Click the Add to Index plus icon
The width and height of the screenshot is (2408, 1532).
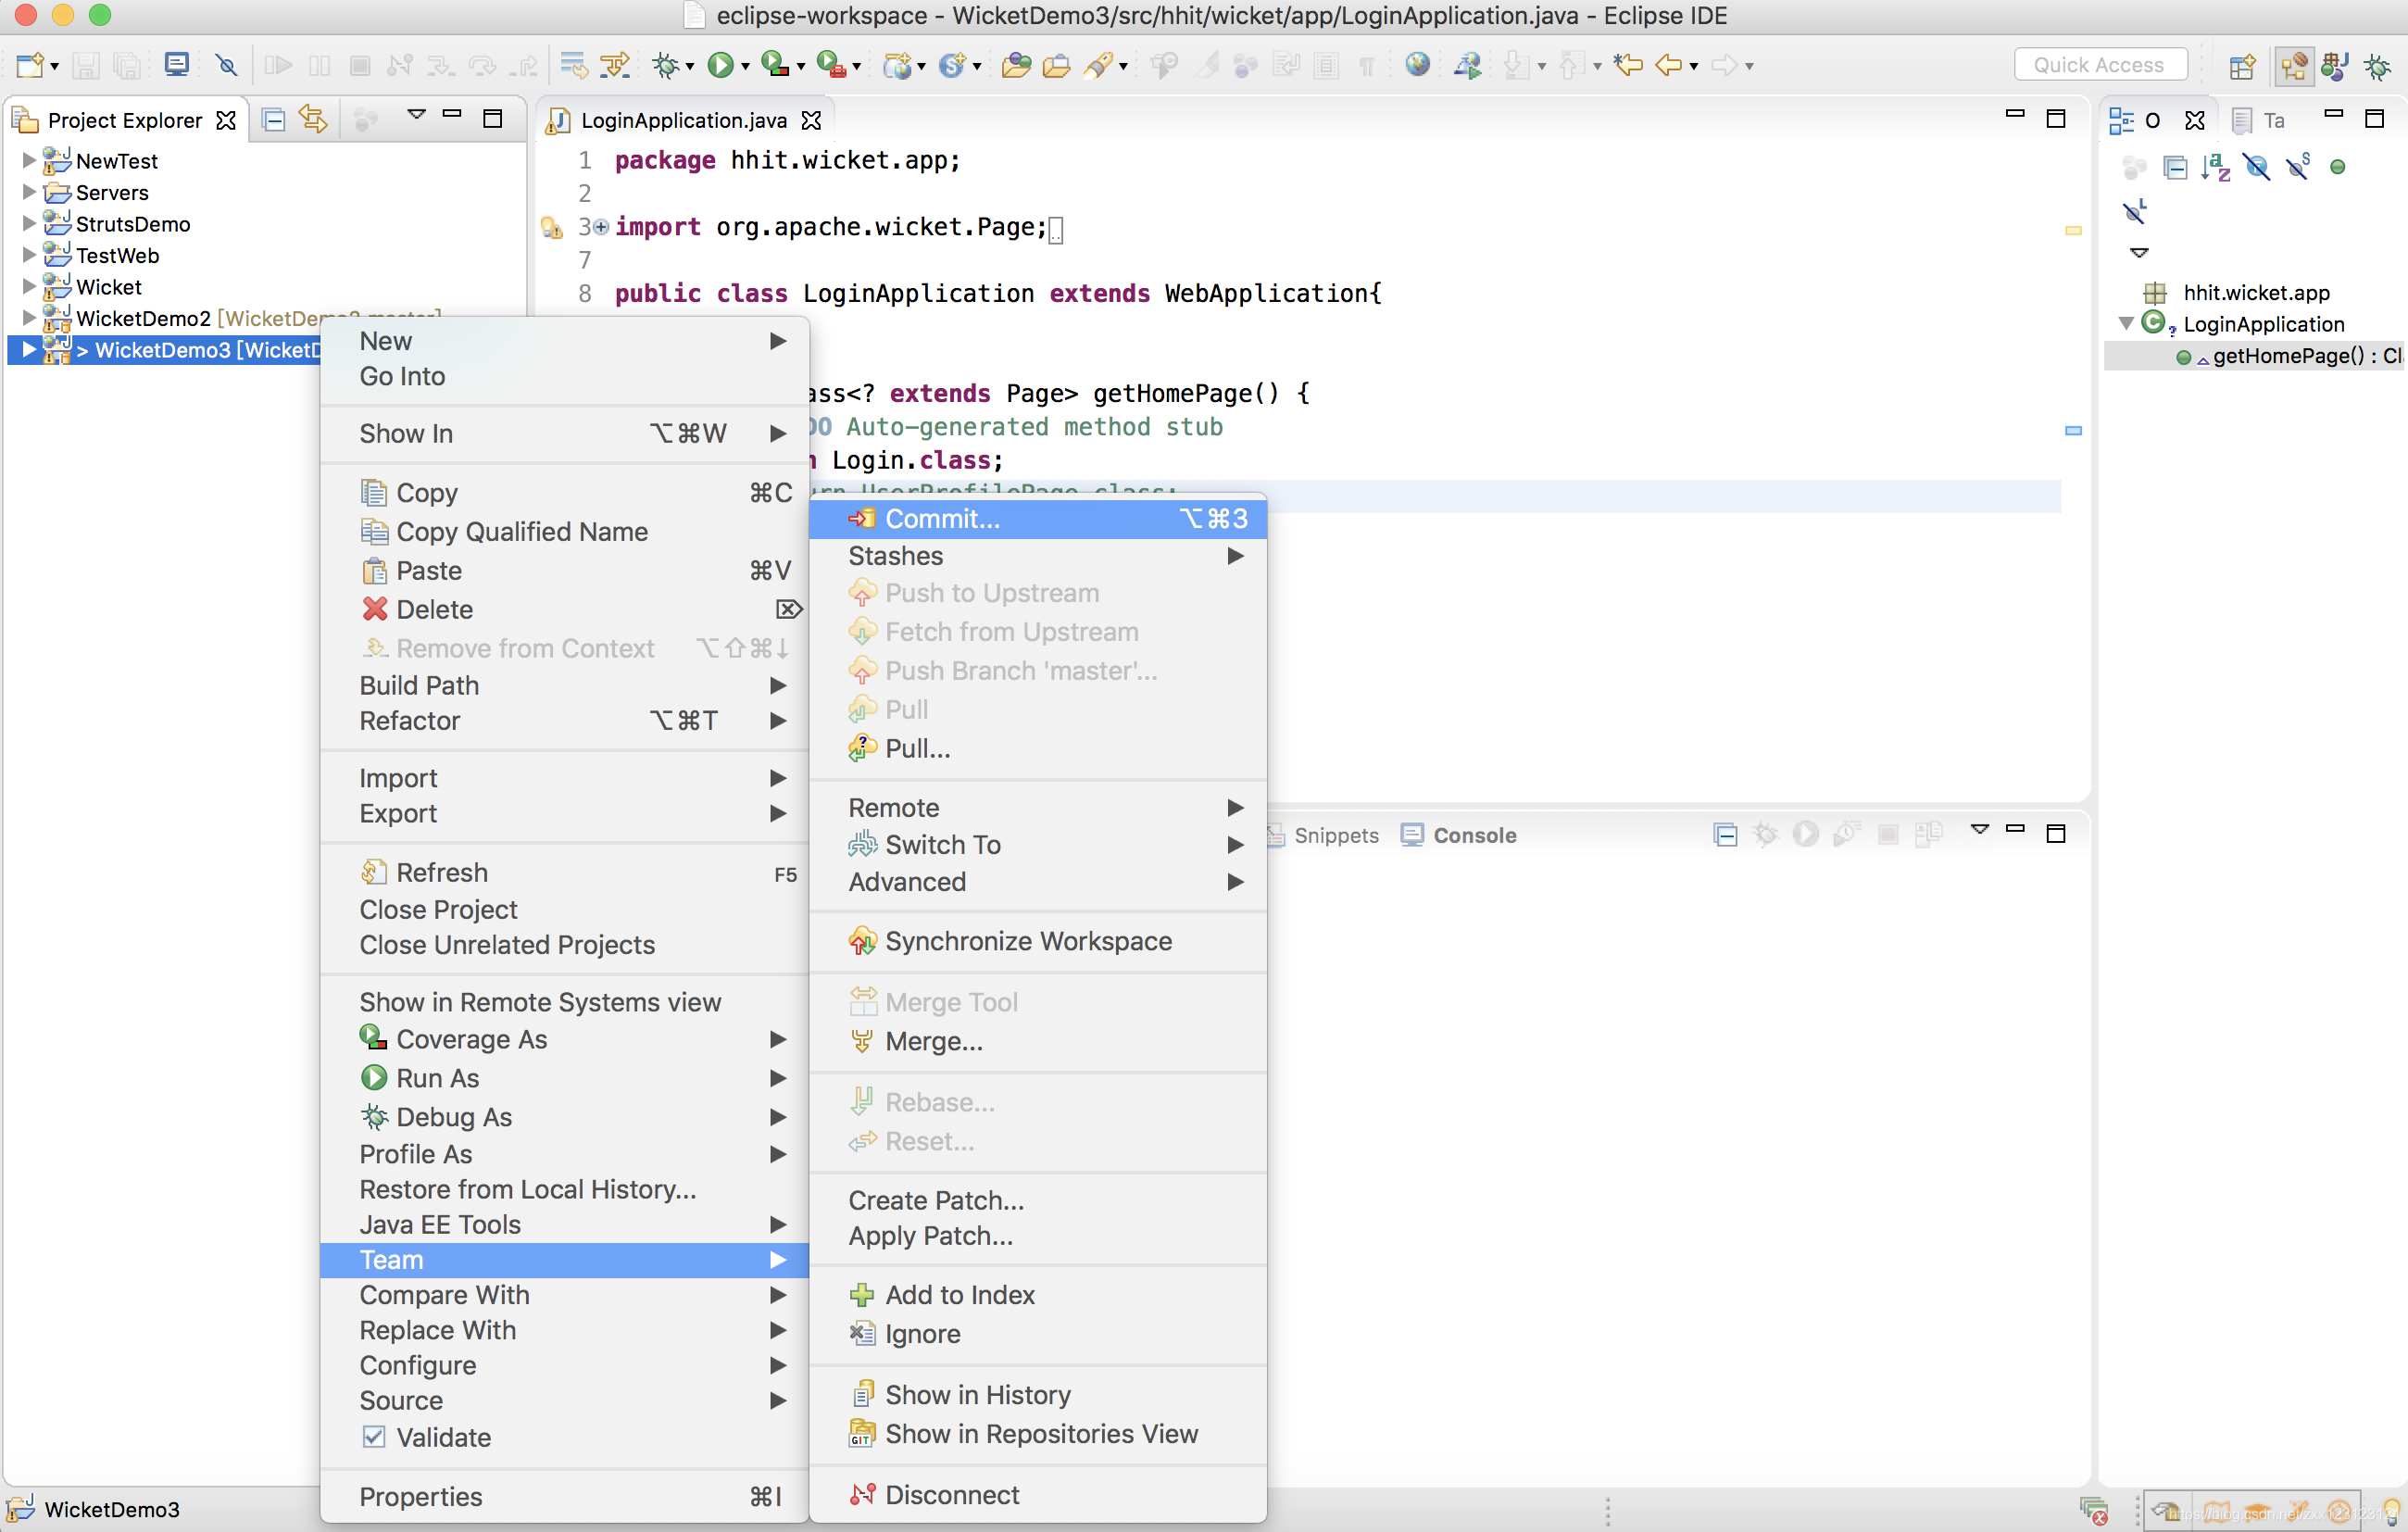click(861, 1295)
